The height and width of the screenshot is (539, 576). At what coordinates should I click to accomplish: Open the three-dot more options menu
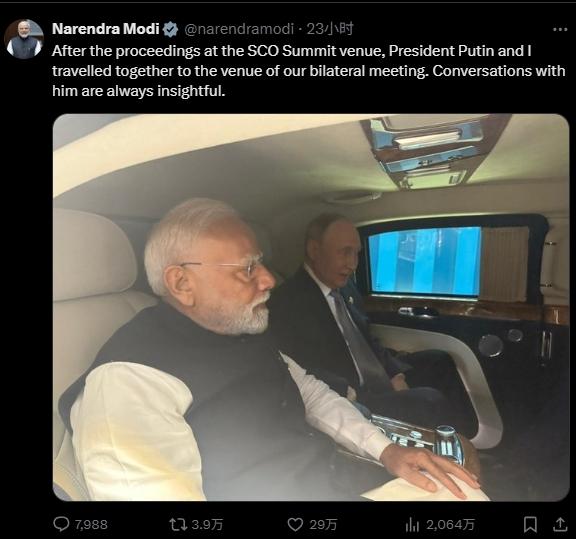tap(560, 29)
